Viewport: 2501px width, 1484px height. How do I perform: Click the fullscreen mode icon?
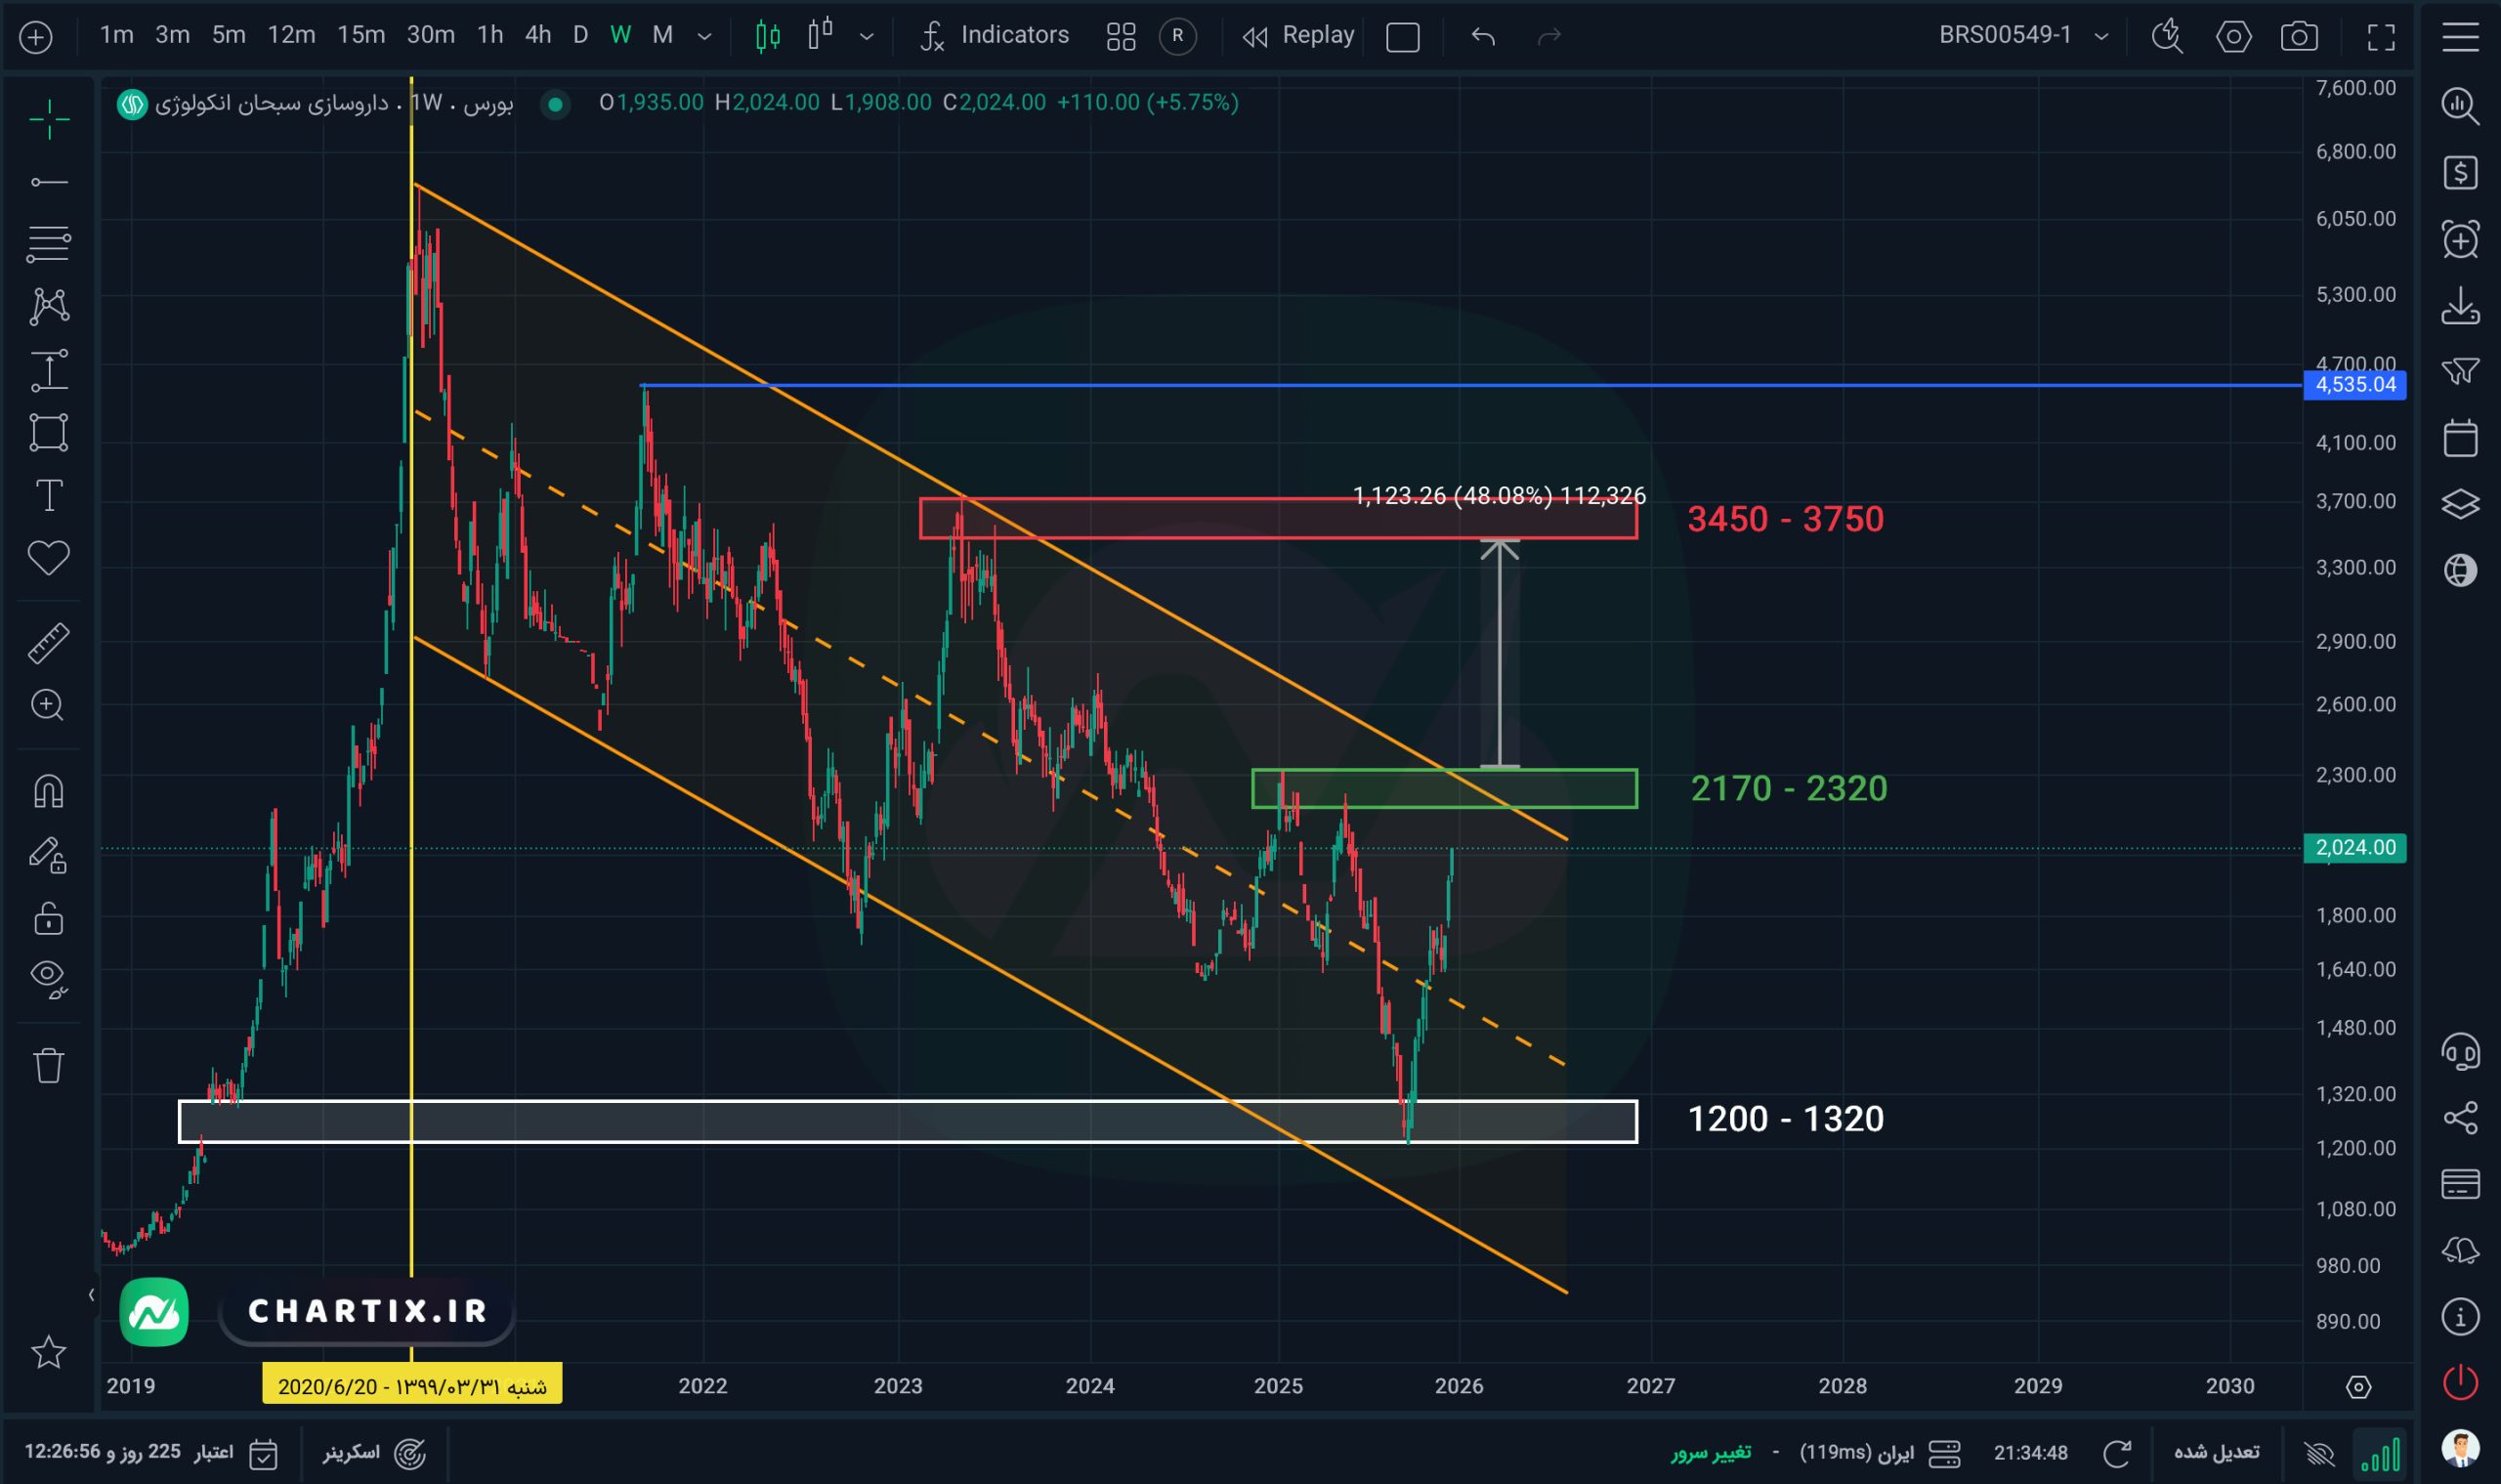tap(2381, 37)
